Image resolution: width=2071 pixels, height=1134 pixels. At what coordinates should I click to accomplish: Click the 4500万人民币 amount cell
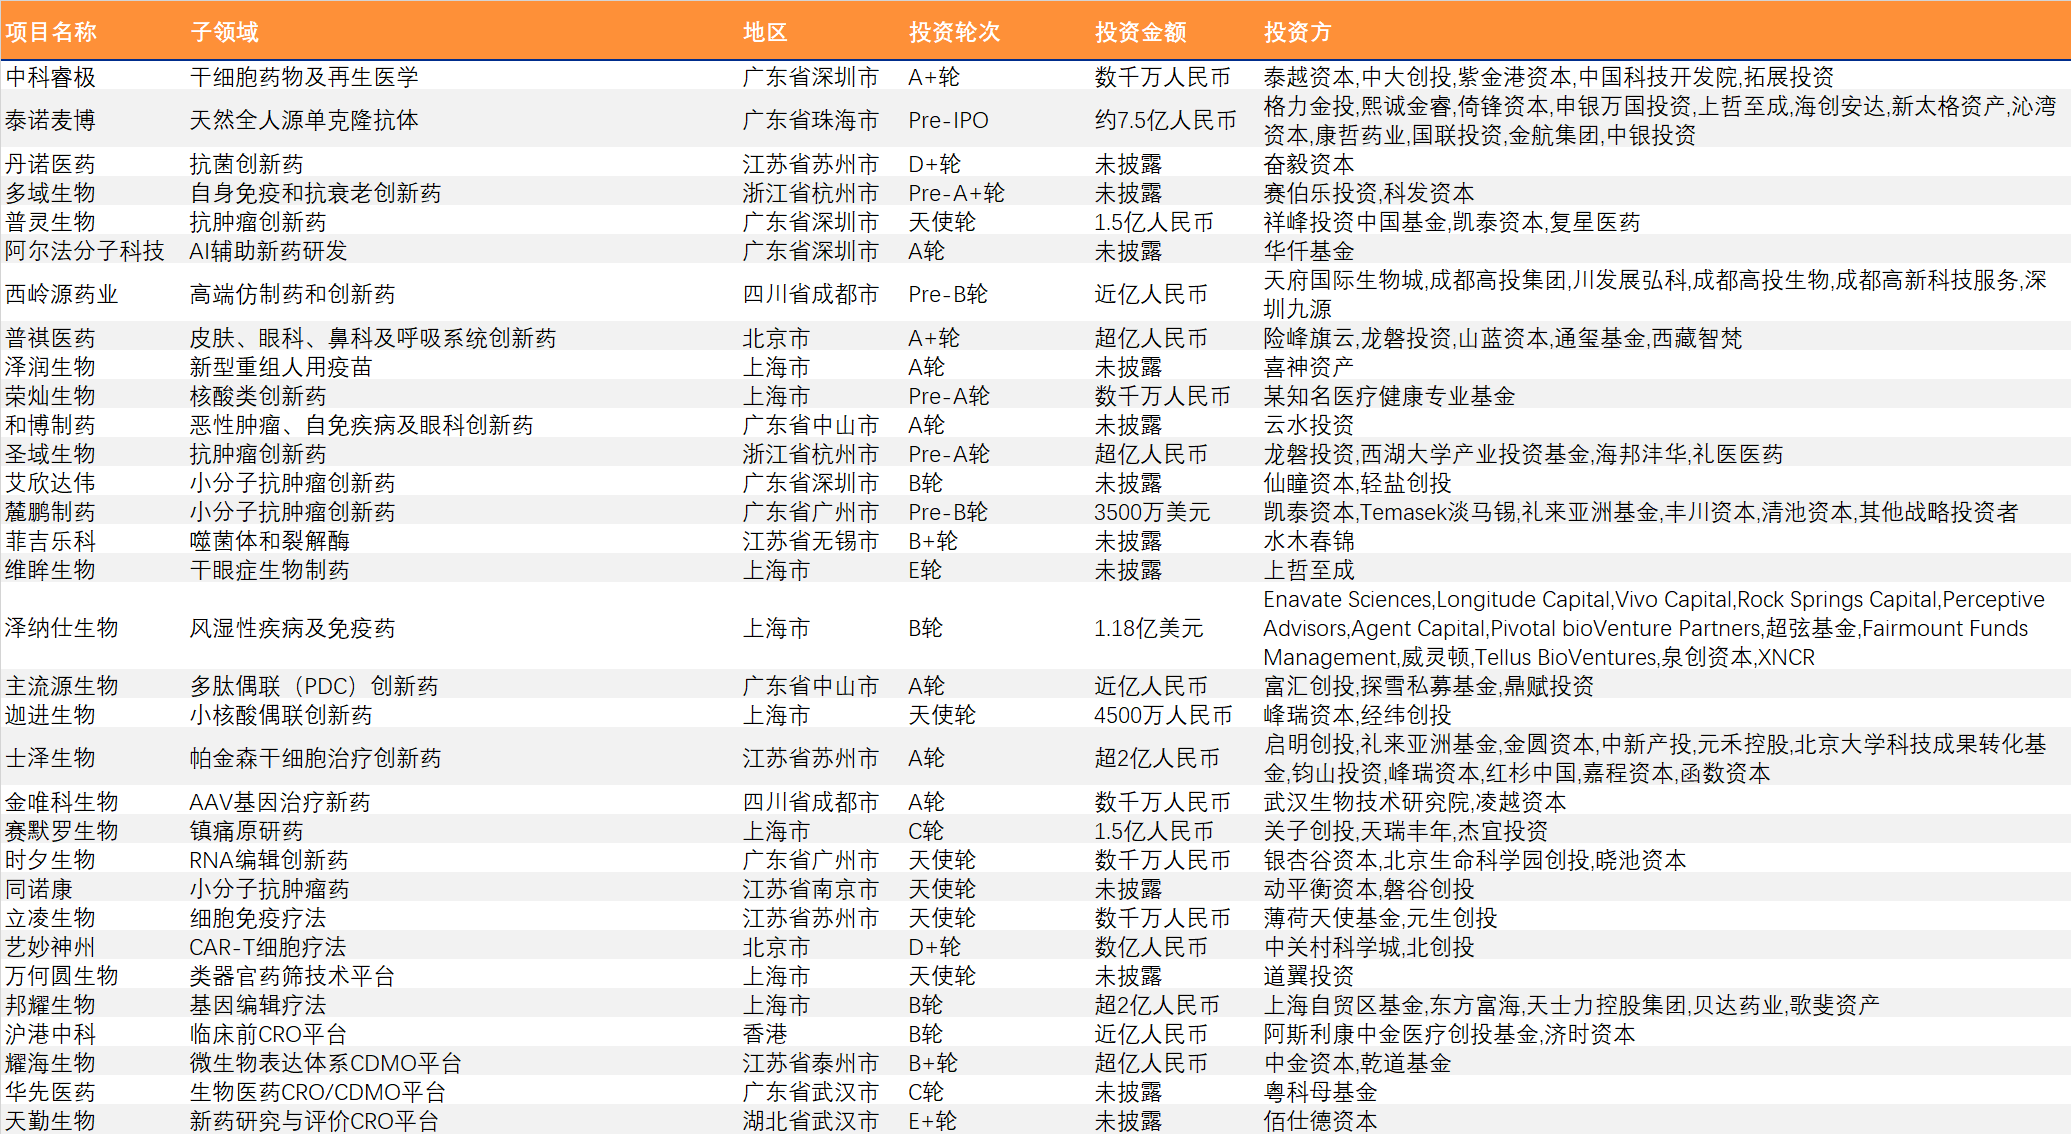click(1163, 715)
